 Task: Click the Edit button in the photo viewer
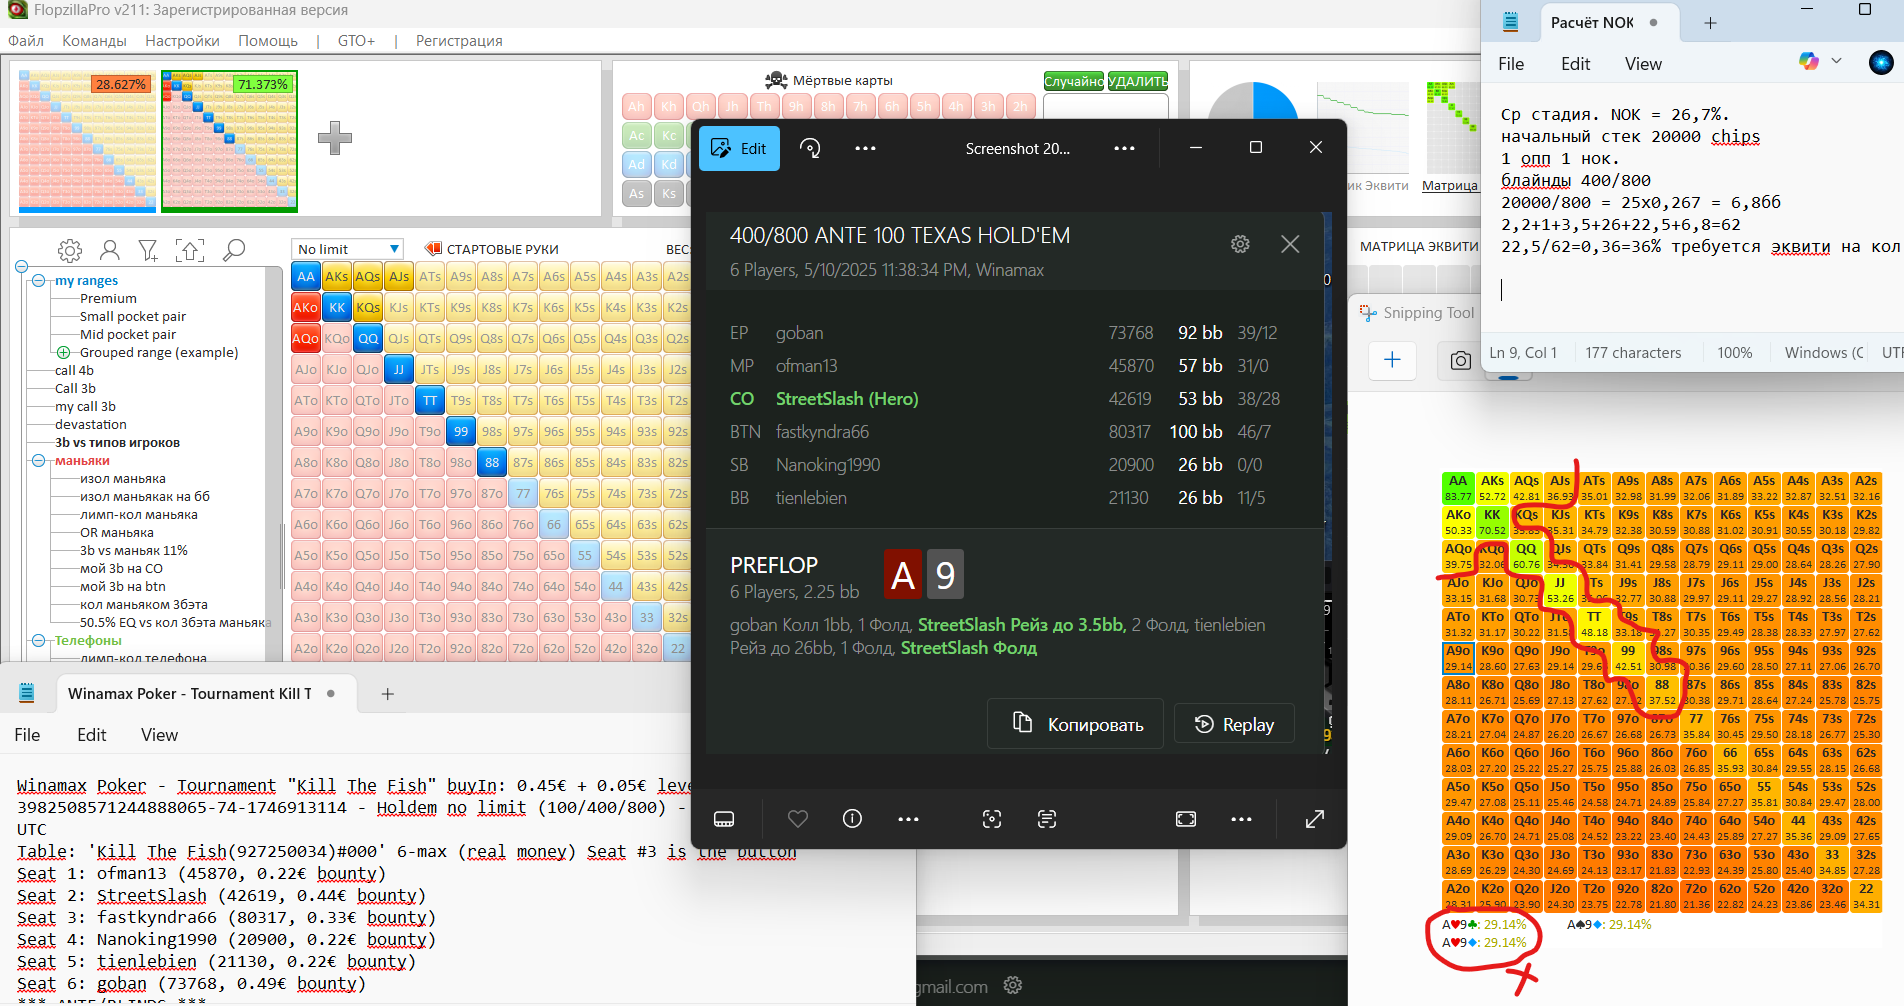coord(739,148)
